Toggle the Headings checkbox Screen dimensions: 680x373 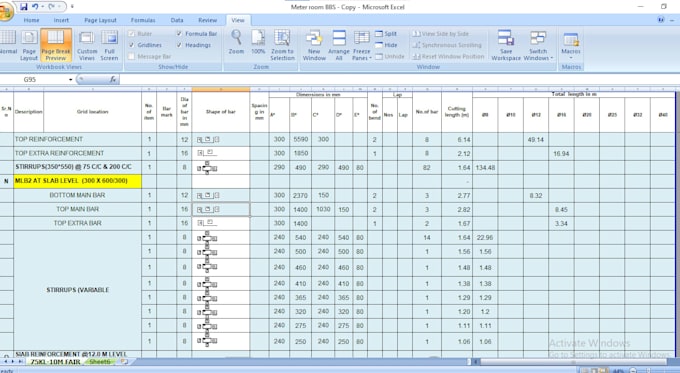pyautogui.click(x=179, y=45)
